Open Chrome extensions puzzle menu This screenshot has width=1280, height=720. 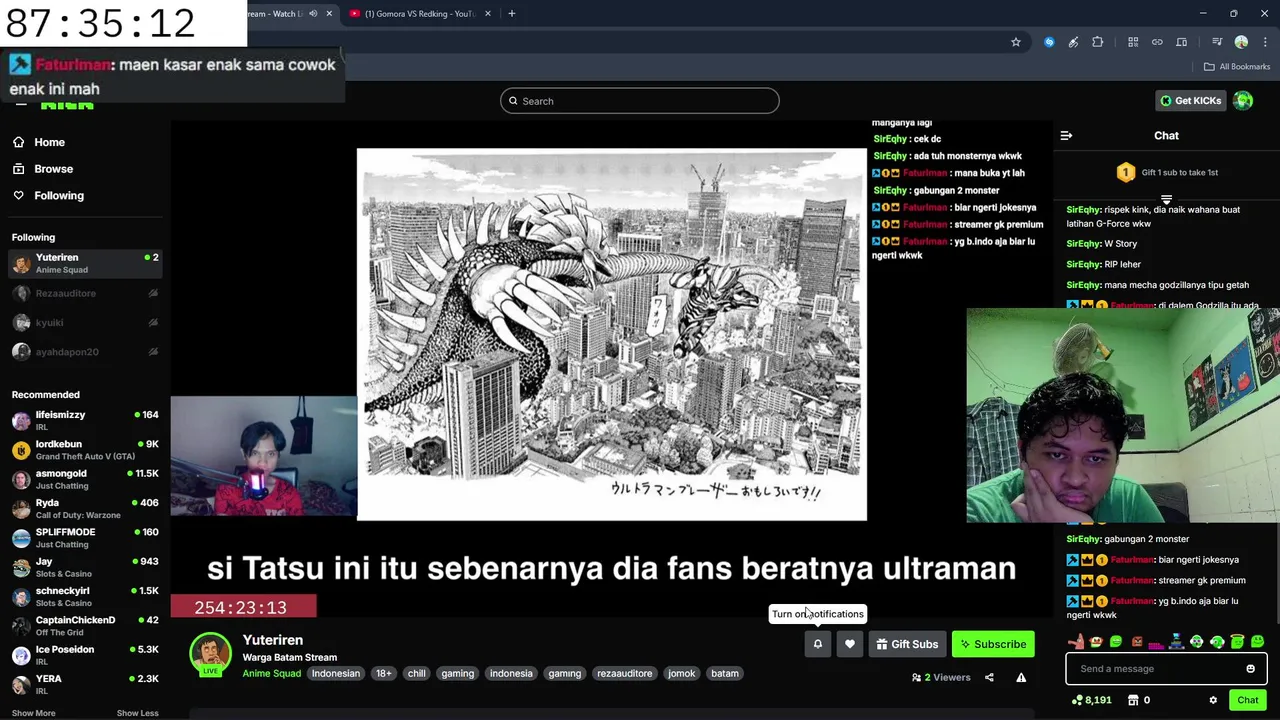1097,42
